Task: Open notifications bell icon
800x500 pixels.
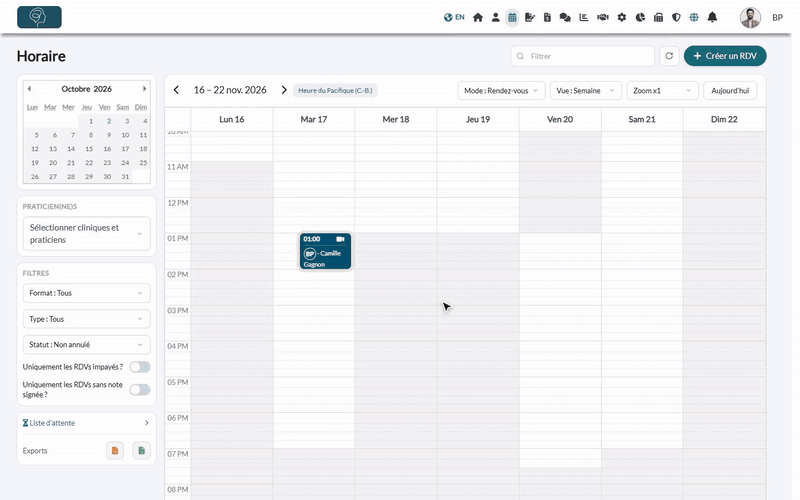Action: pos(712,17)
